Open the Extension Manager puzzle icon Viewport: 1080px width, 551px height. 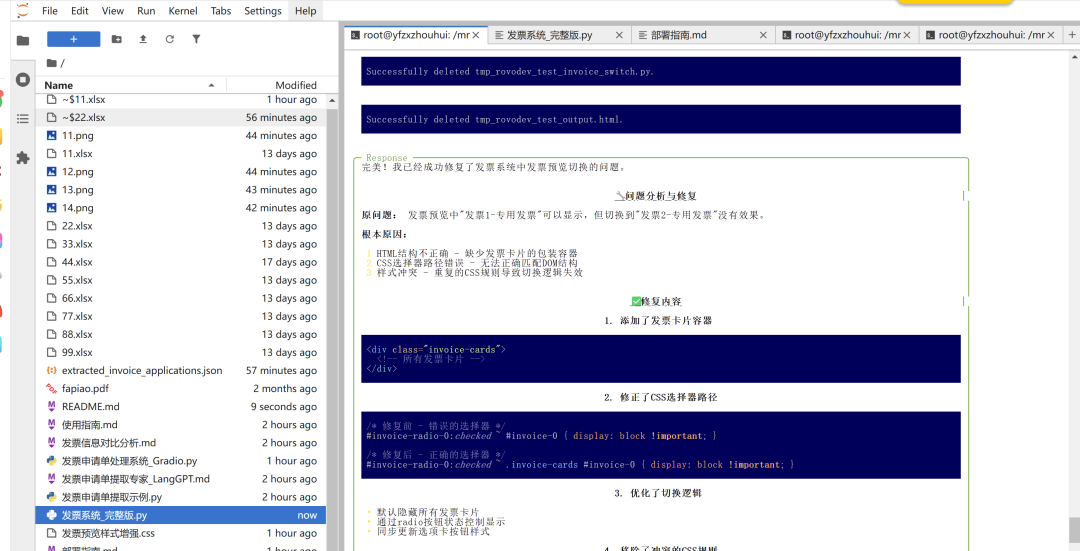pos(22,157)
